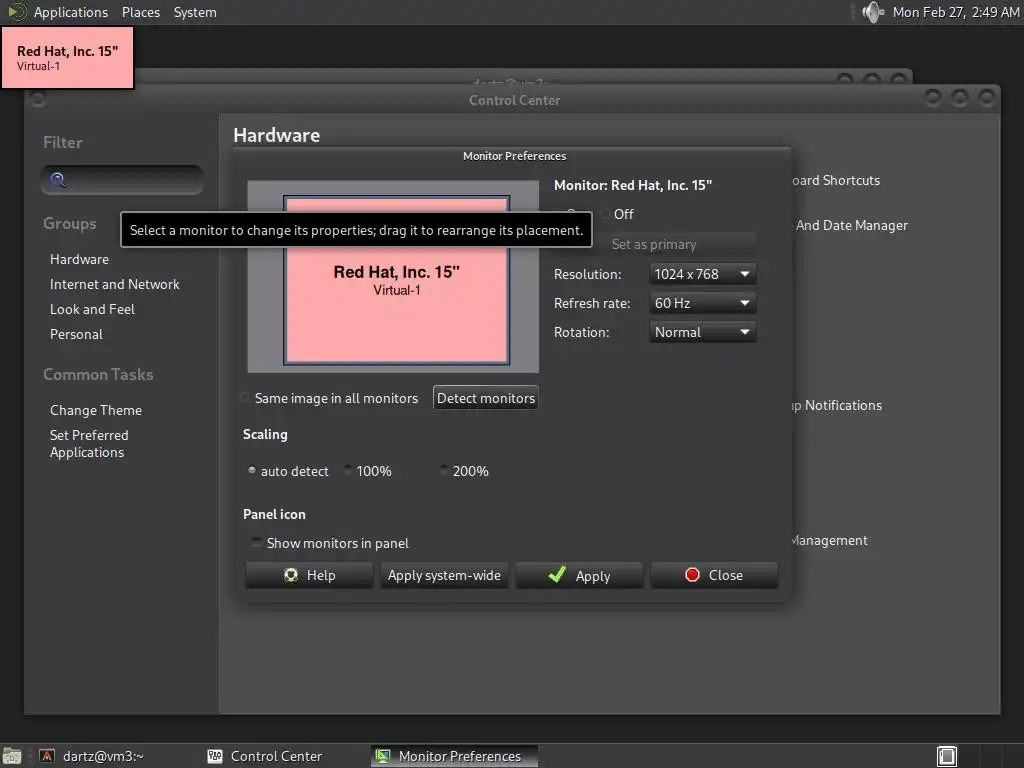Open the System menu

tap(195, 12)
